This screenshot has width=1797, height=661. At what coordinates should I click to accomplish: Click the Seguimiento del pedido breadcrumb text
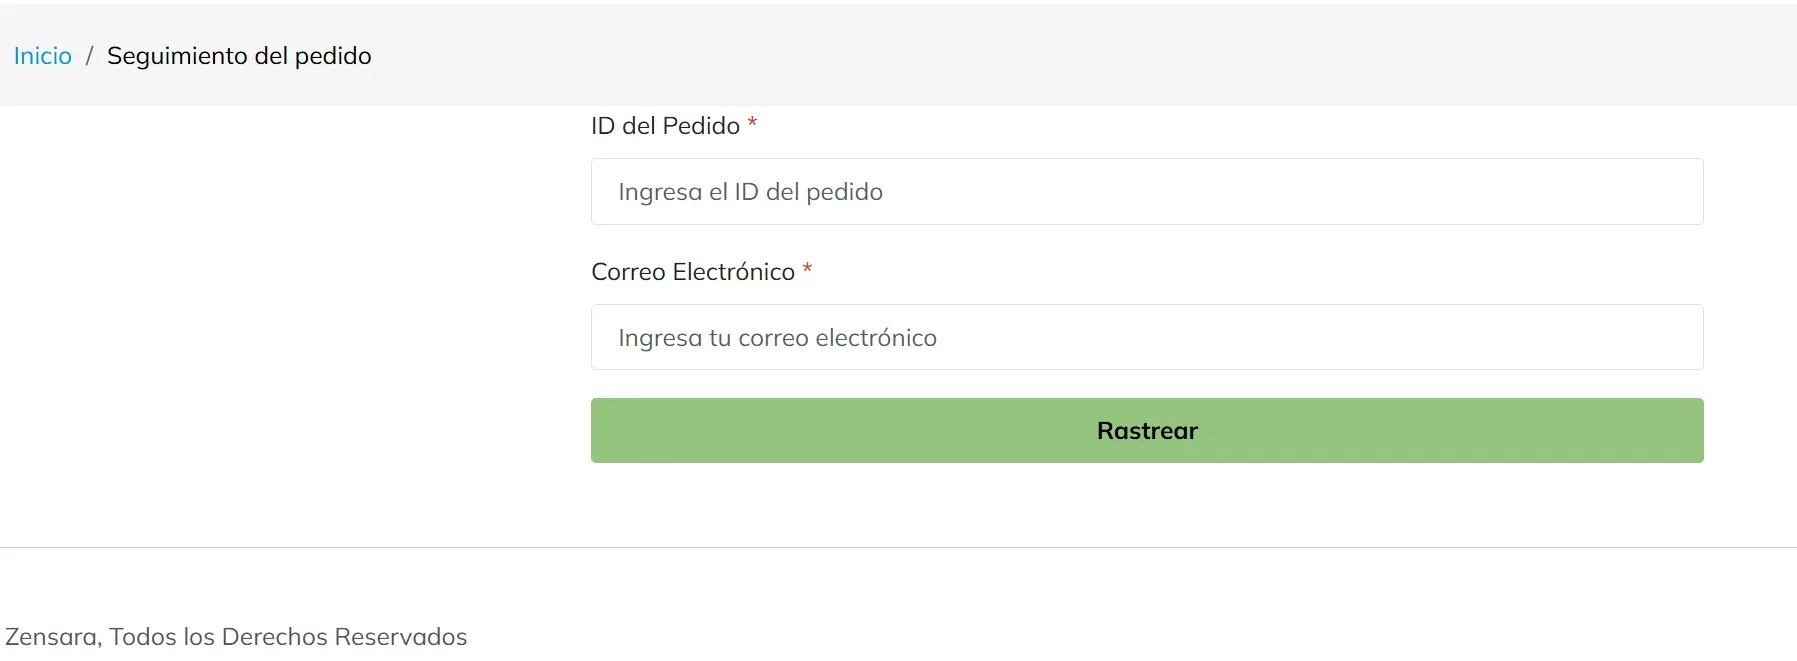coord(239,56)
